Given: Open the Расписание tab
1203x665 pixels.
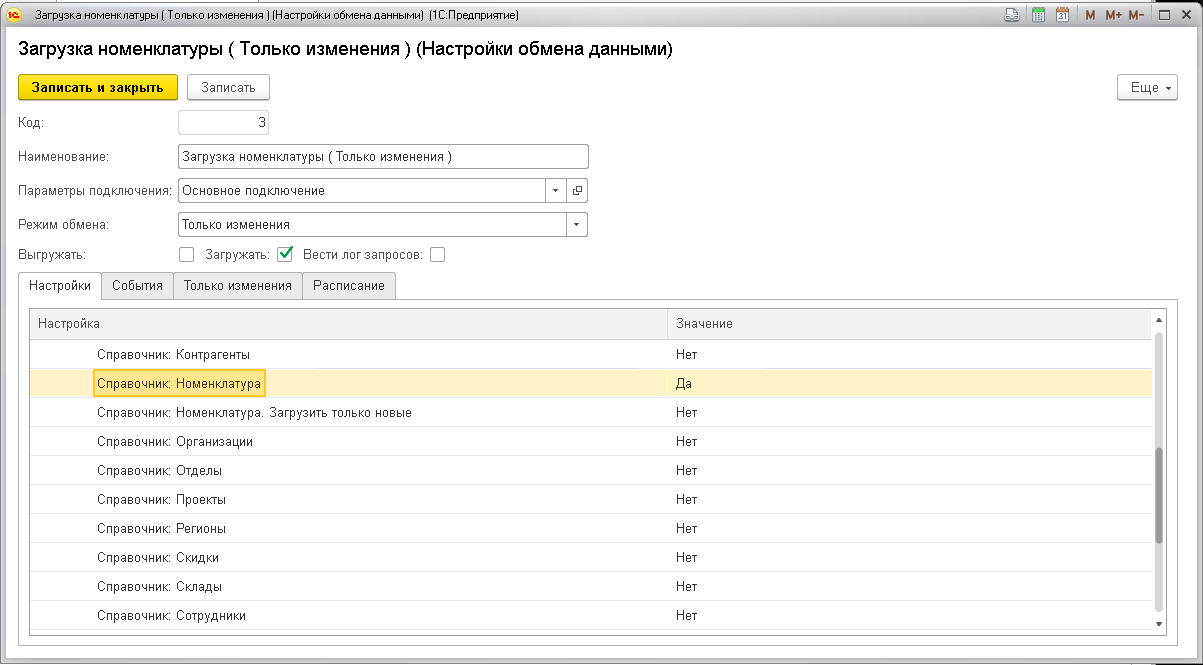Looking at the screenshot, I should pos(349,285).
